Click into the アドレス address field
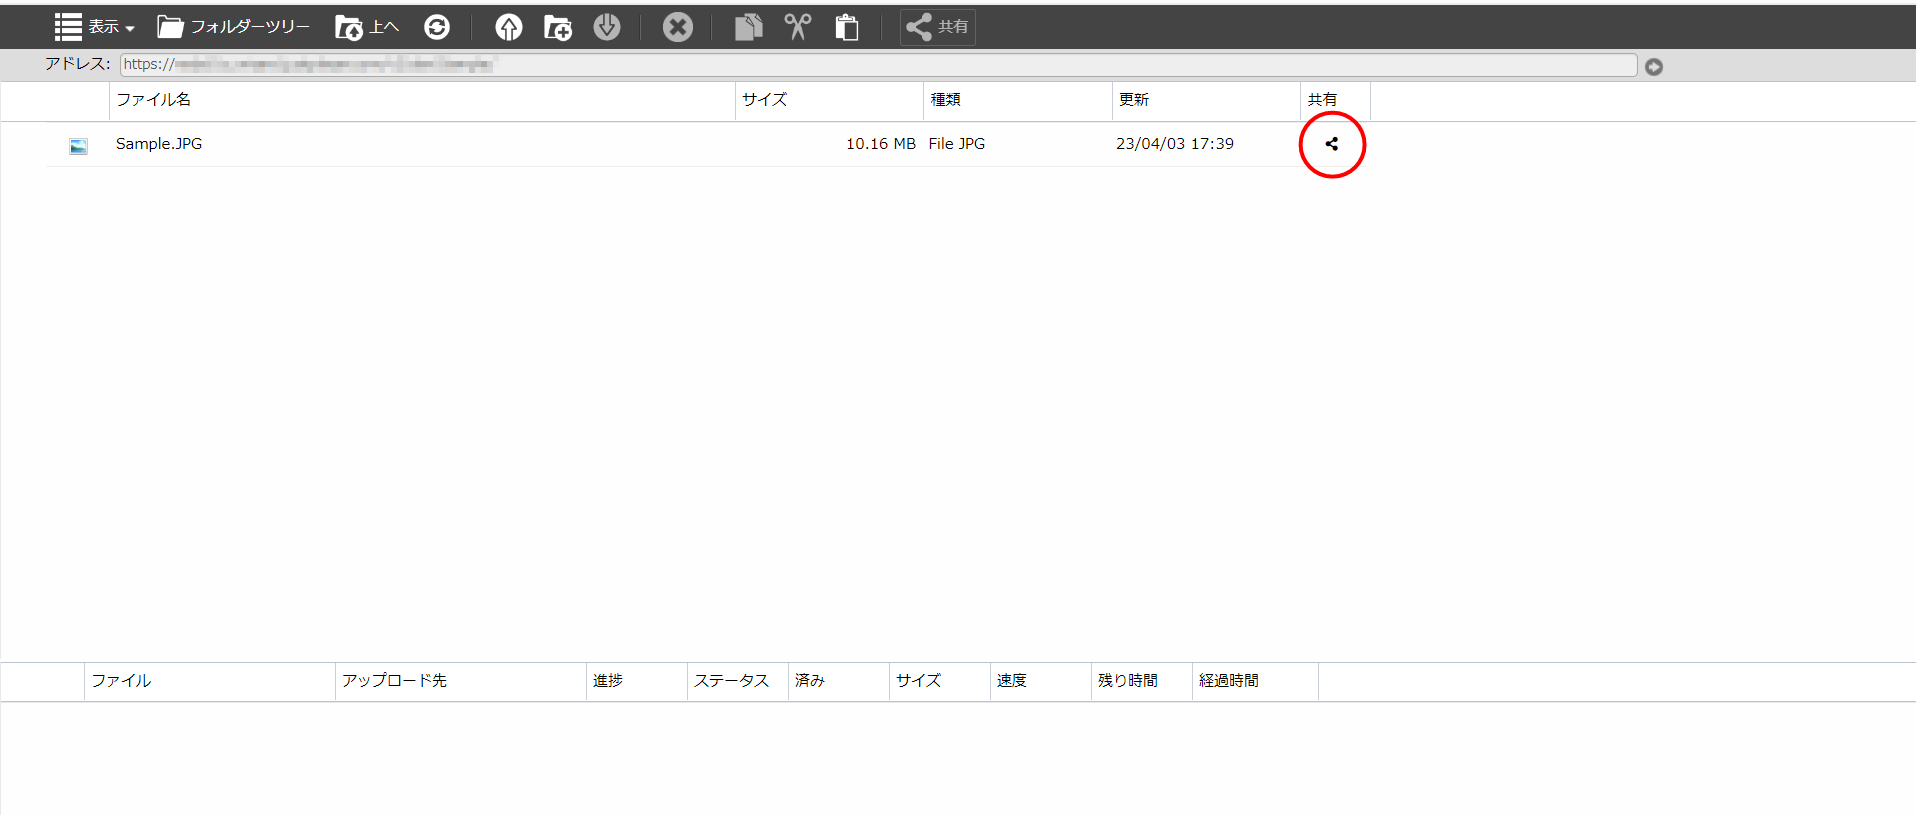This screenshot has width=1916, height=815. pos(877,65)
